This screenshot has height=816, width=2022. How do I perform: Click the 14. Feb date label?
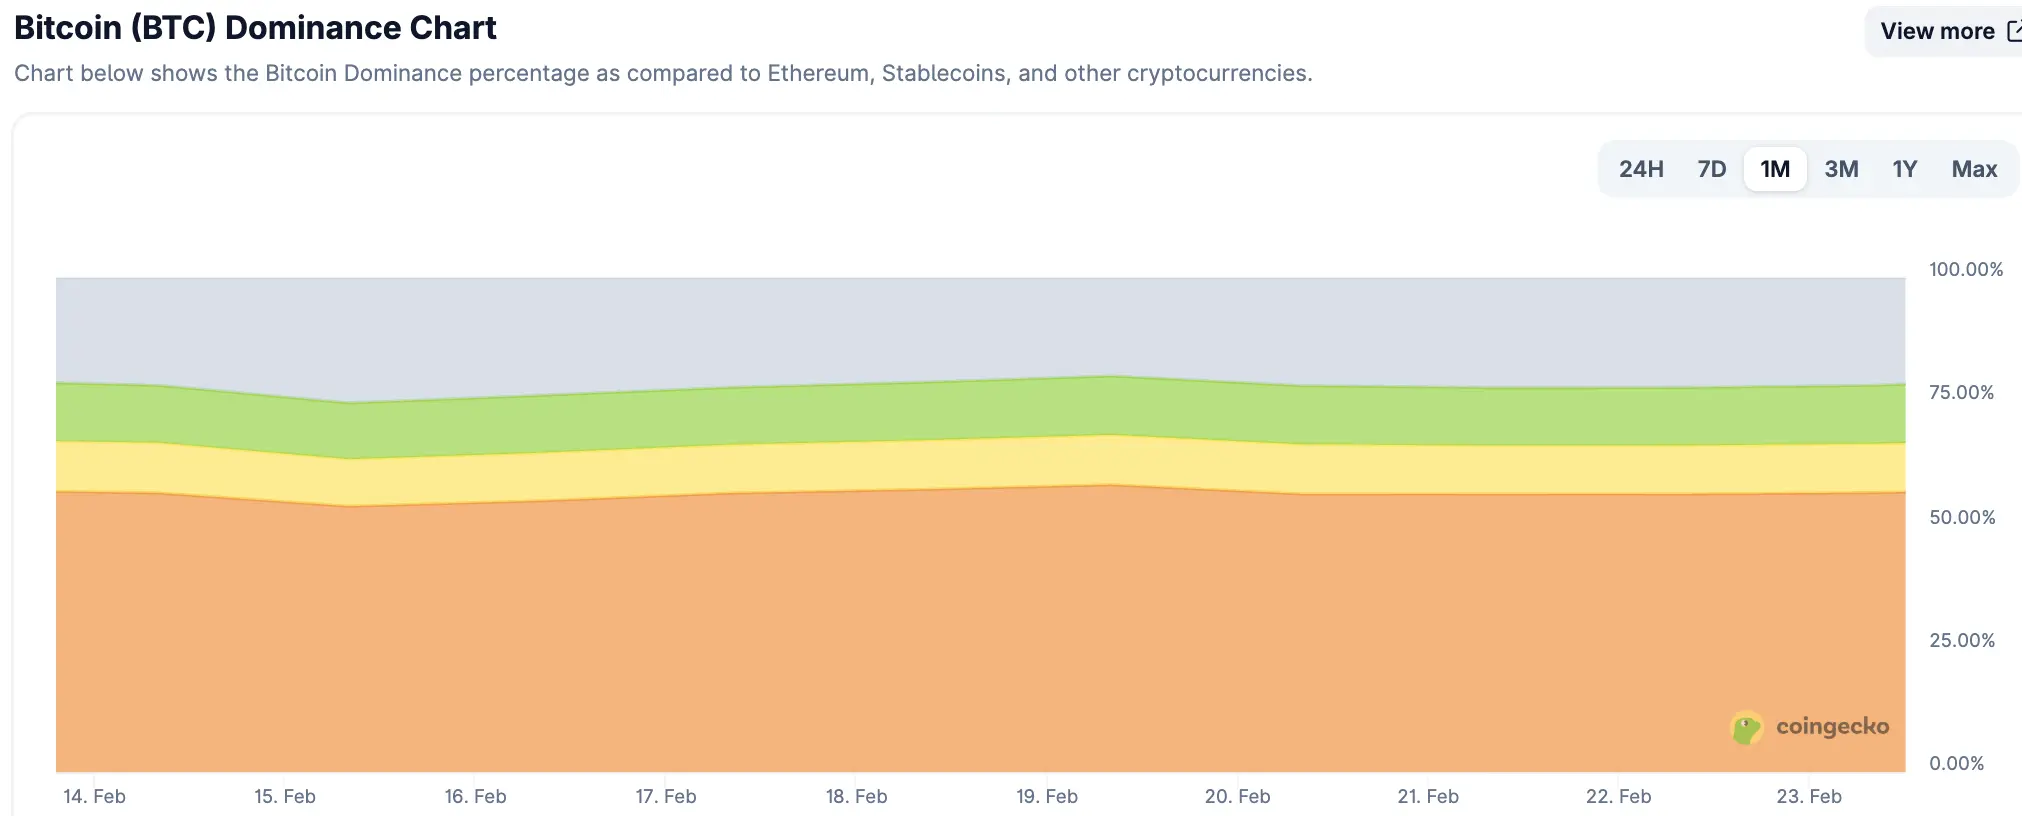coord(94,797)
